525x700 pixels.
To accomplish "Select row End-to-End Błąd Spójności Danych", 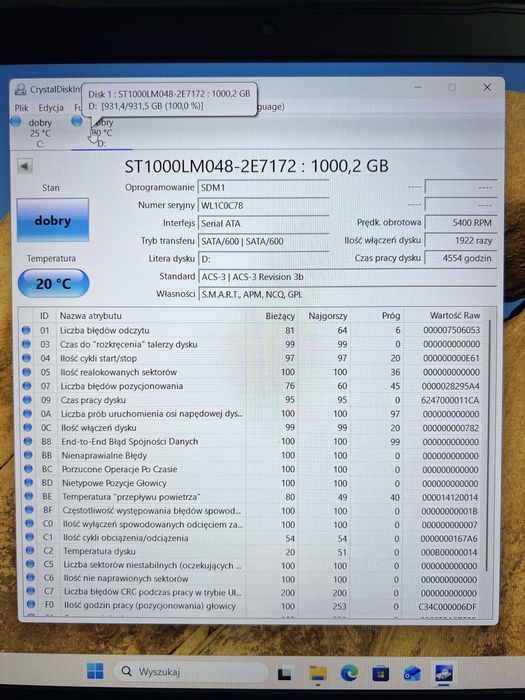I will (253, 442).
